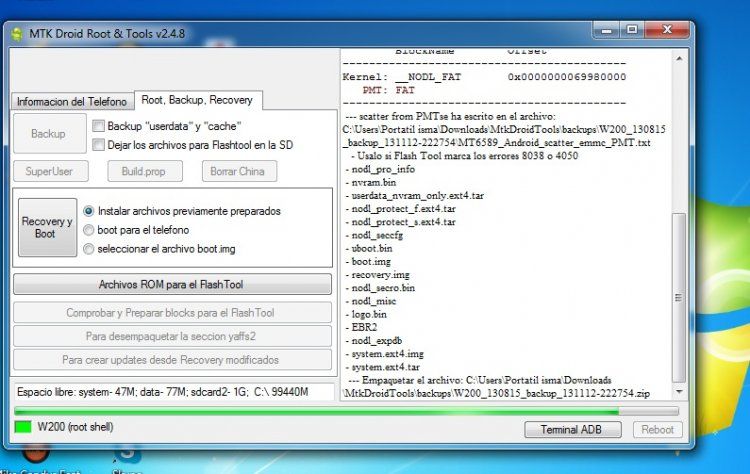The image size is (750, 474).
Task: Click the nodl_misc log line
Action: coord(371,301)
